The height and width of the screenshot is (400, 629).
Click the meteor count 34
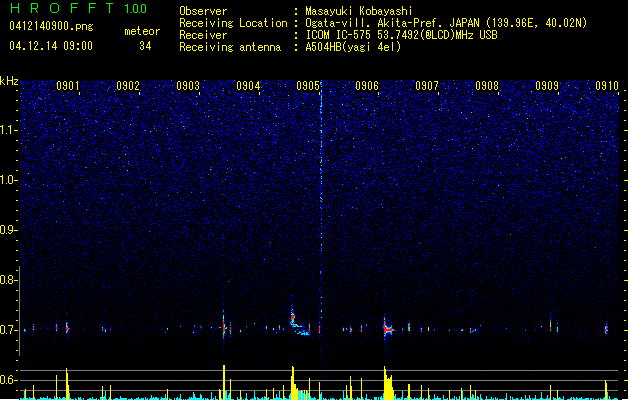145,46
